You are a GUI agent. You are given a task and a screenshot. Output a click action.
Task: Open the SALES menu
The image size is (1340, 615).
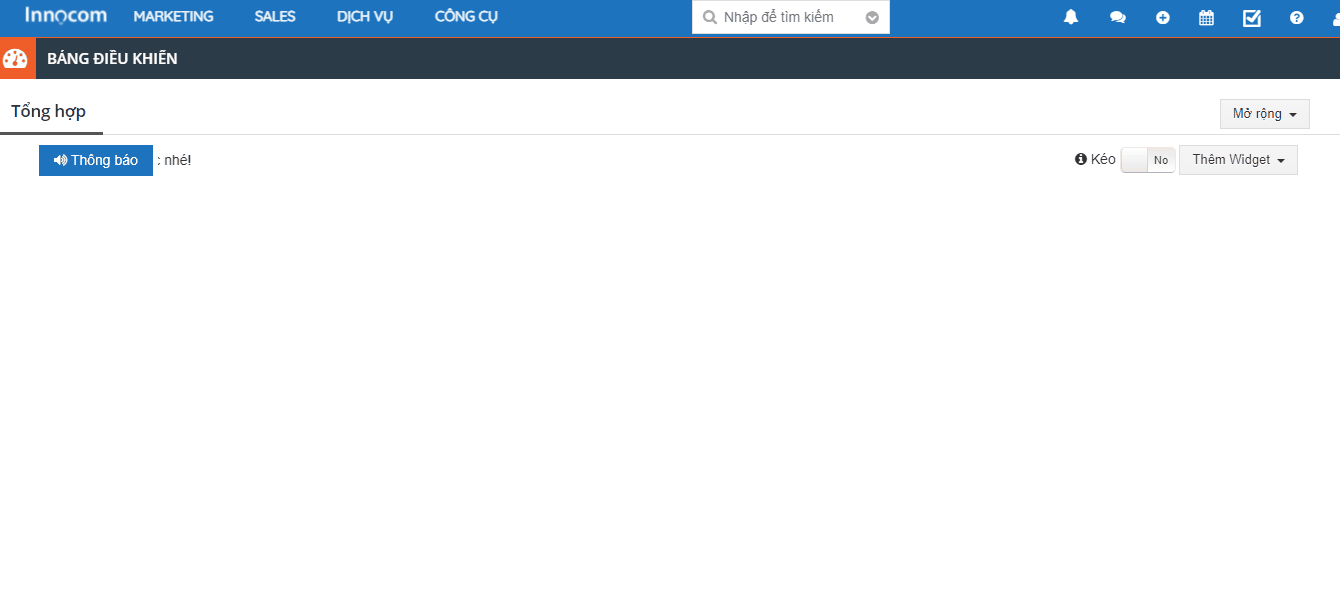click(275, 17)
